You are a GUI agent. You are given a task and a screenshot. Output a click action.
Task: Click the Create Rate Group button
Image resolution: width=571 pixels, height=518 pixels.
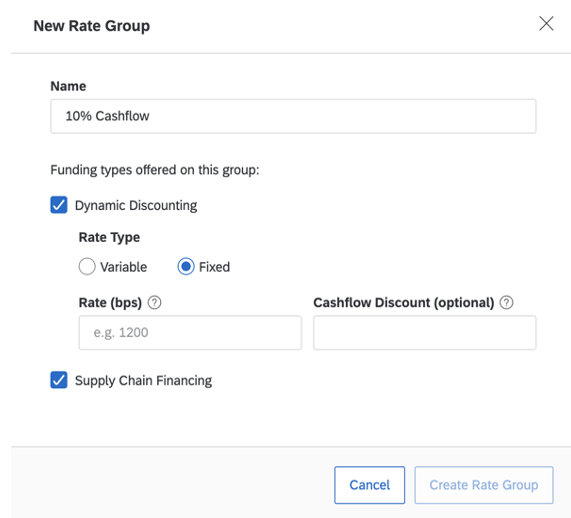click(484, 485)
